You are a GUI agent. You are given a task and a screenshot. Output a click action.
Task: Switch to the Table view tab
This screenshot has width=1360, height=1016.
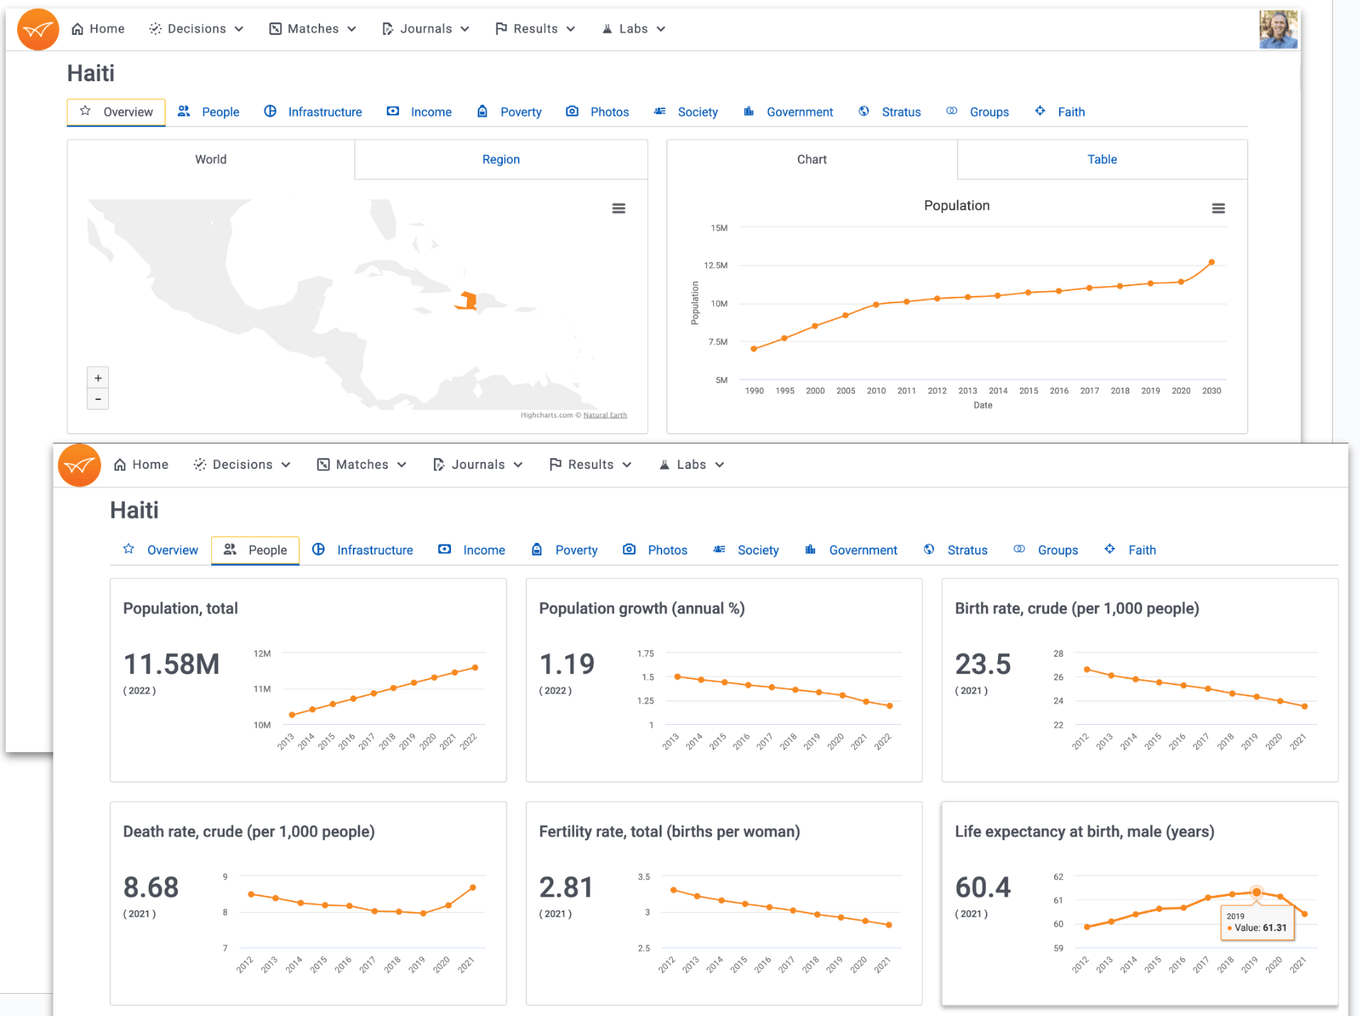point(1102,159)
